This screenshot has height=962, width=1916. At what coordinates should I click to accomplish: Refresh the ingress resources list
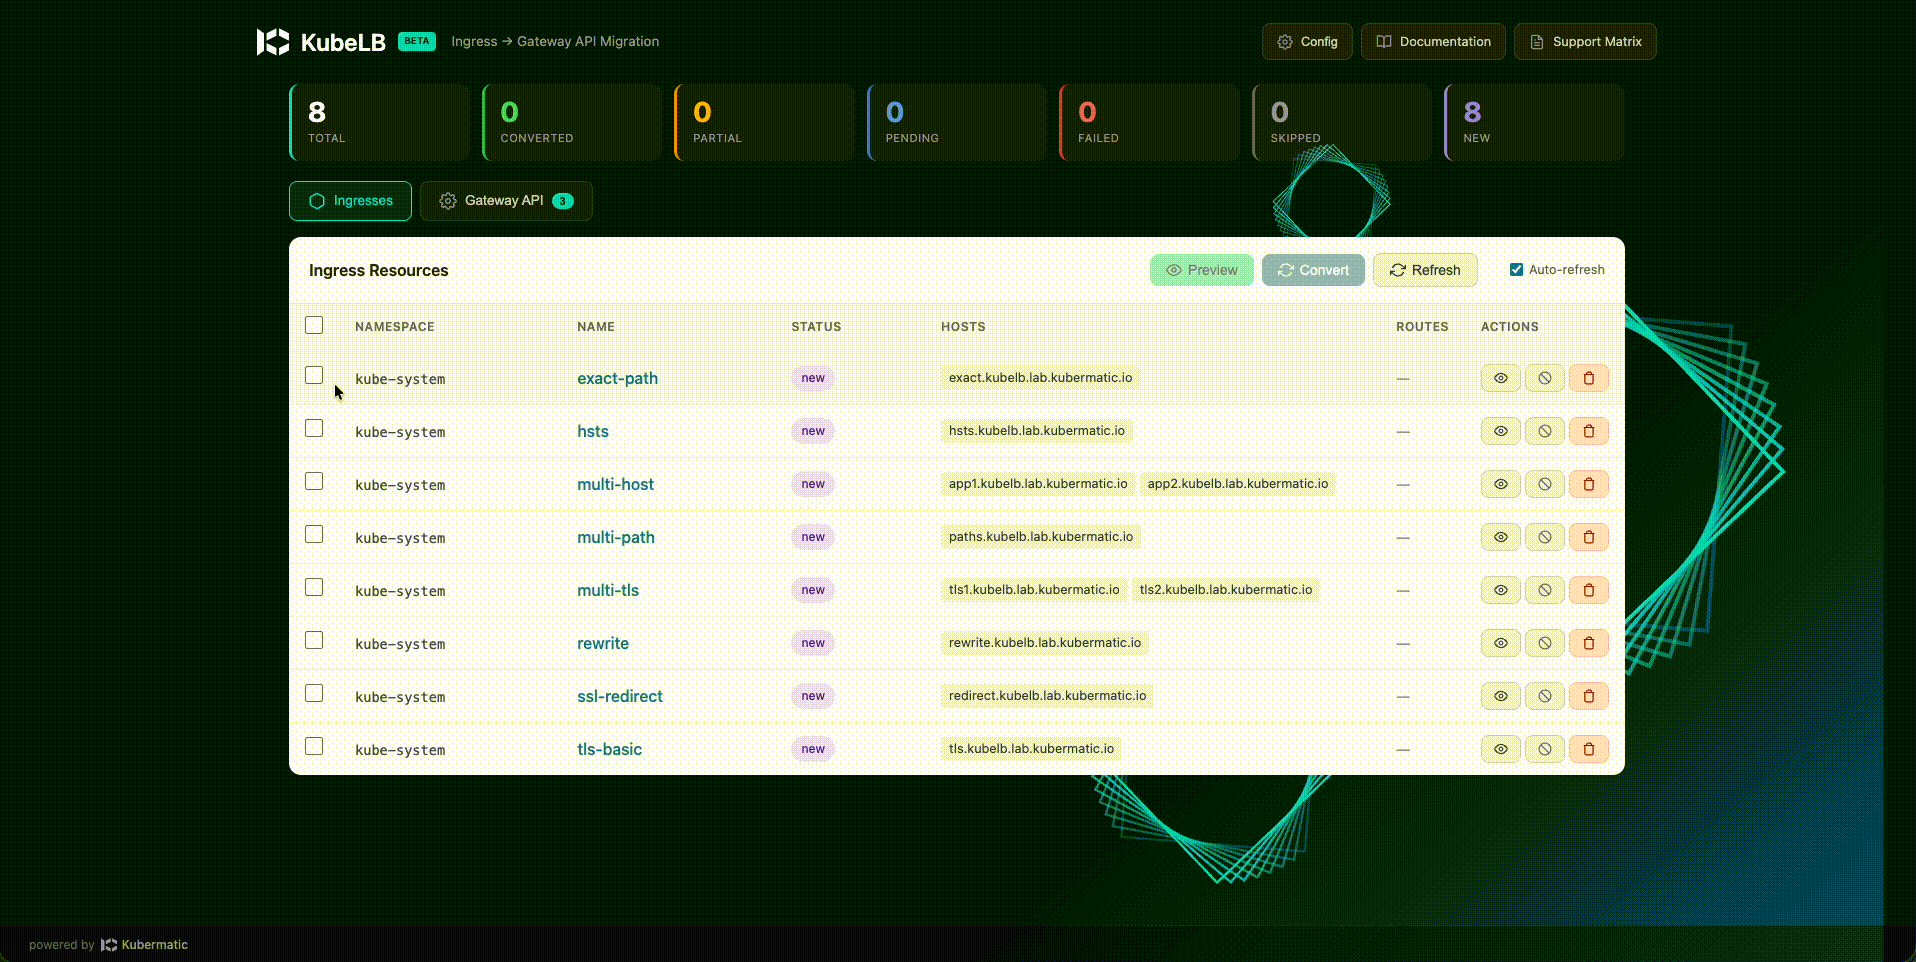click(x=1425, y=269)
